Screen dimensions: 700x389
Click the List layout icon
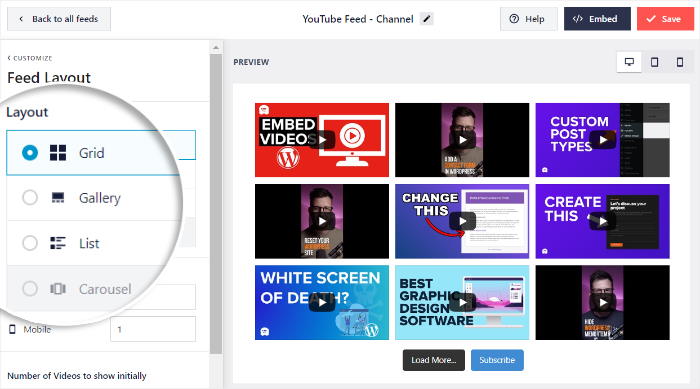(58, 243)
